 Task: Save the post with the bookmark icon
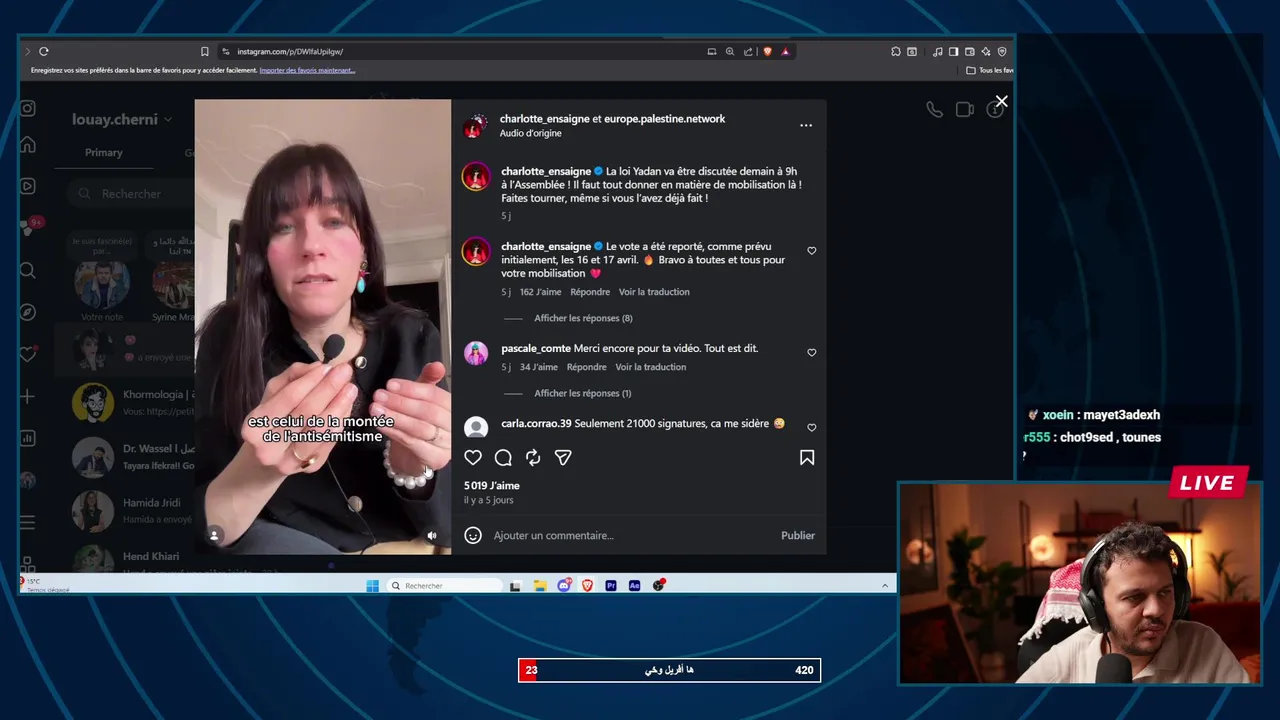coord(807,457)
